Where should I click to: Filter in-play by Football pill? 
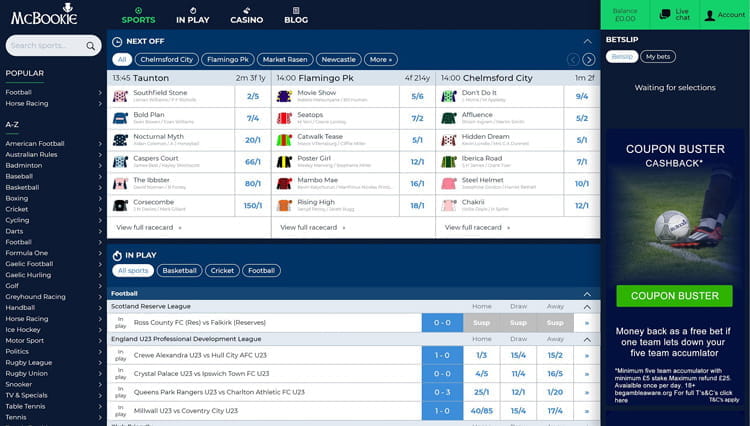point(261,271)
